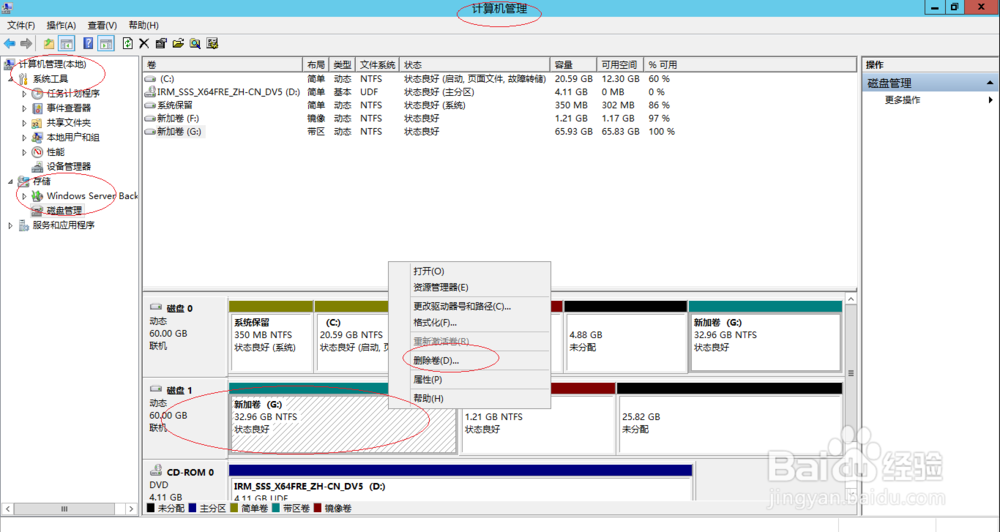This screenshot has width=1000, height=532.
Task: Select the 计算机管理(本地) root node
Action: pos(52,64)
